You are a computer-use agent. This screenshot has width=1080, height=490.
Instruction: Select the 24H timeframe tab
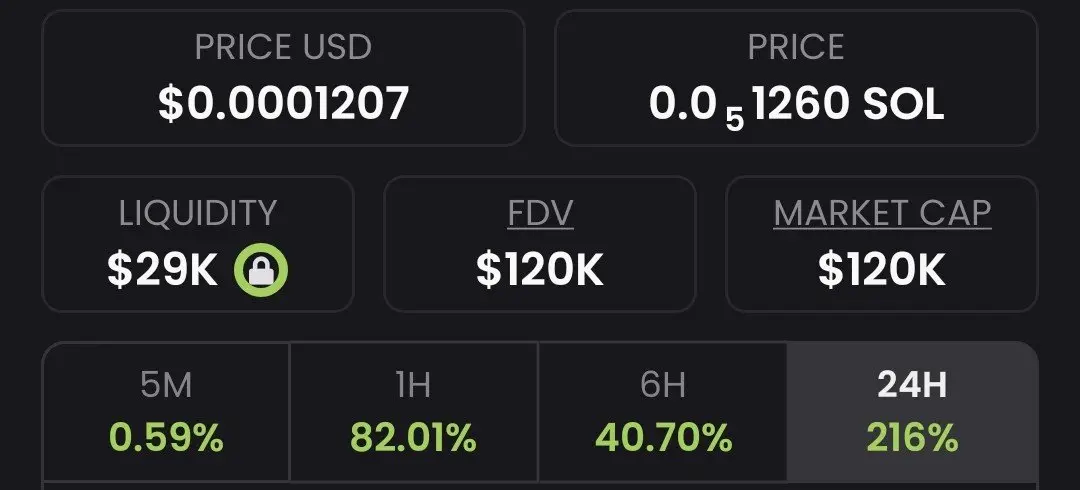912,411
